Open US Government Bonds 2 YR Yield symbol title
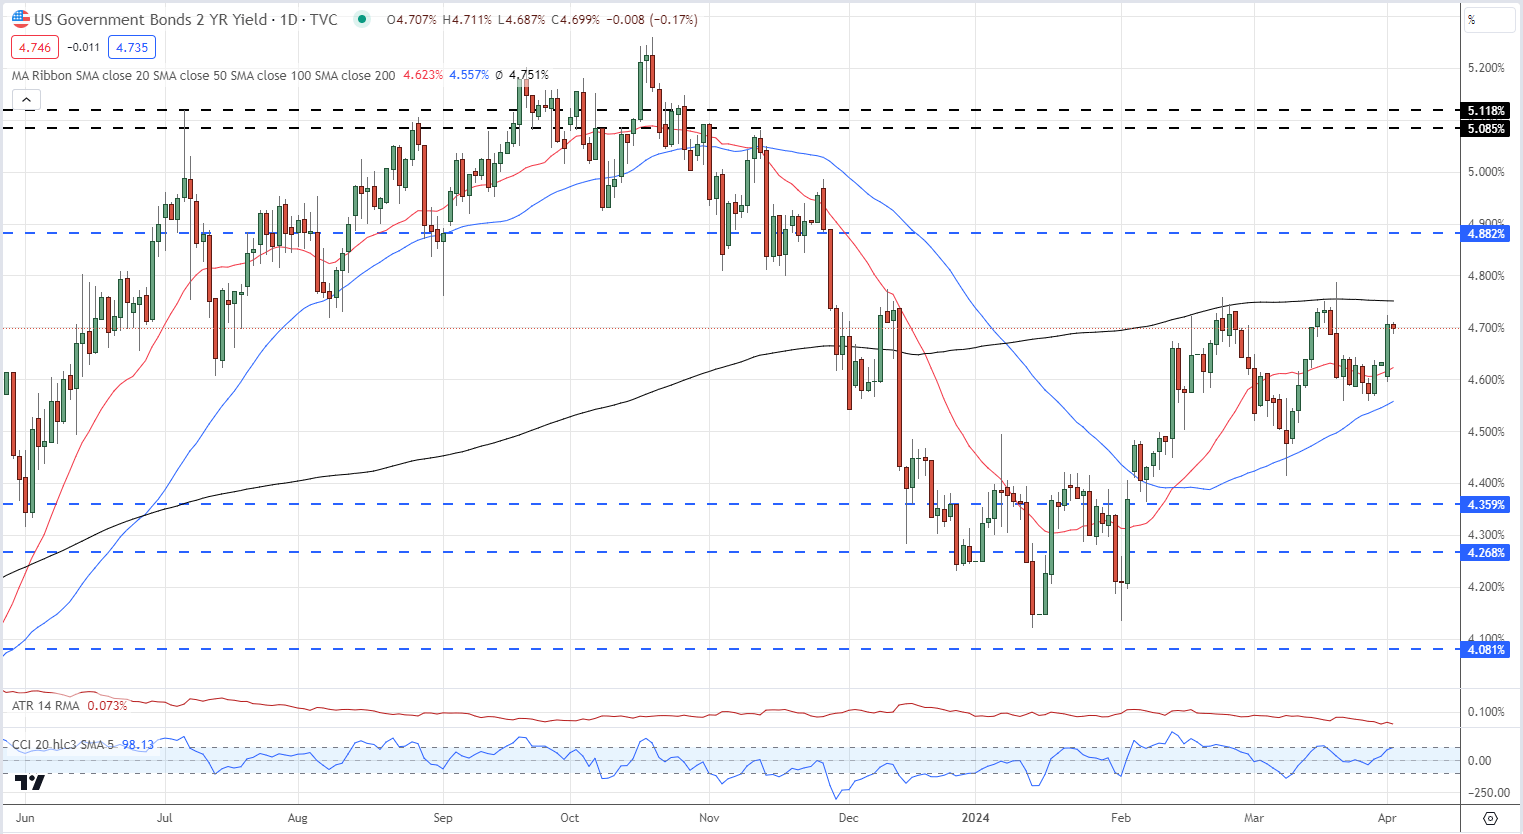The height and width of the screenshot is (834, 1523). tap(186, 19)
